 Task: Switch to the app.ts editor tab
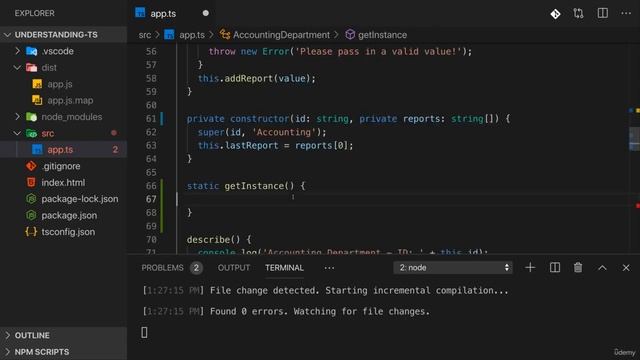(163, 13)
